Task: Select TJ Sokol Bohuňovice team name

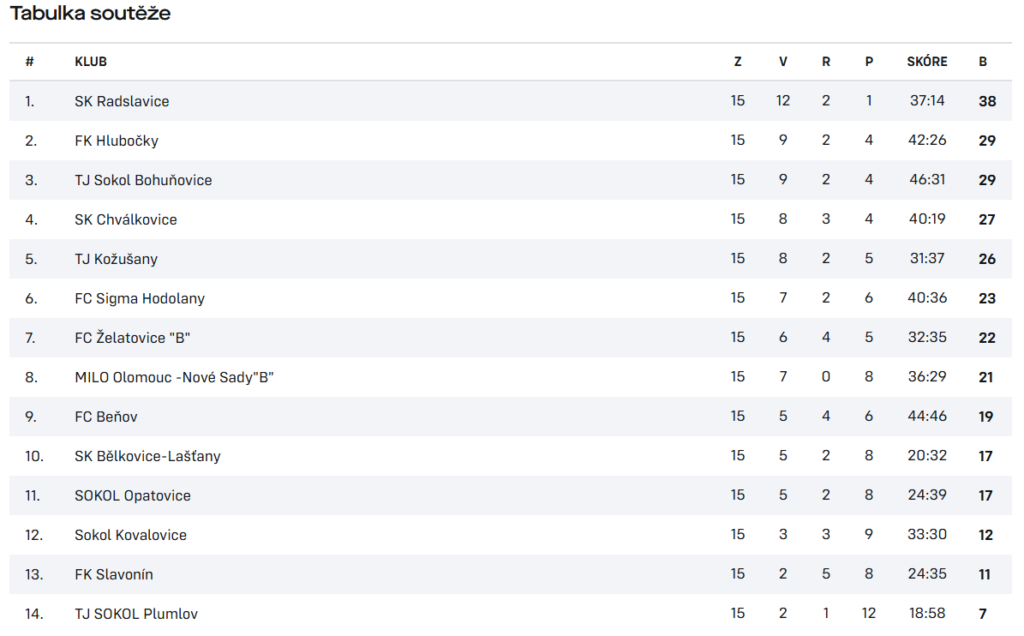Action: click(143, 180)
